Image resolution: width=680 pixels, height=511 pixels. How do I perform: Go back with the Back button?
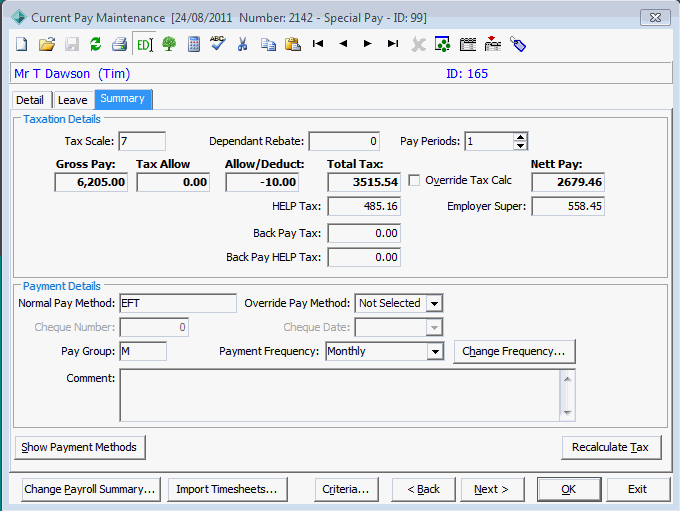tap(423, 489)
